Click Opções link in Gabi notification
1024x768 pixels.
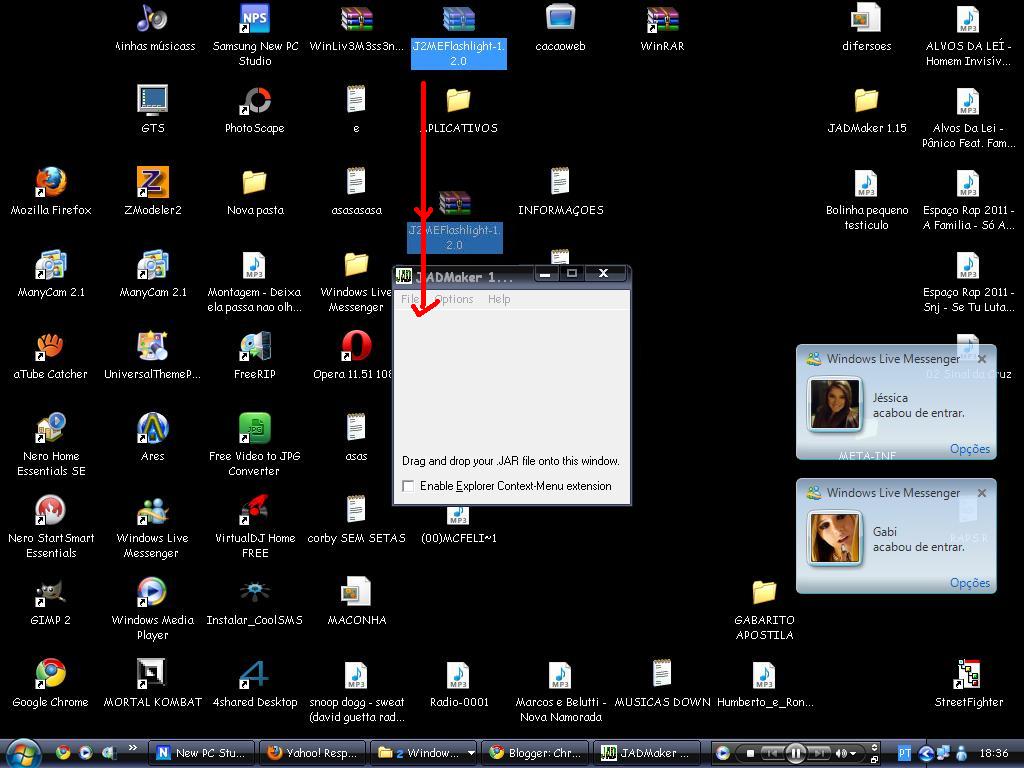(970, 583)
